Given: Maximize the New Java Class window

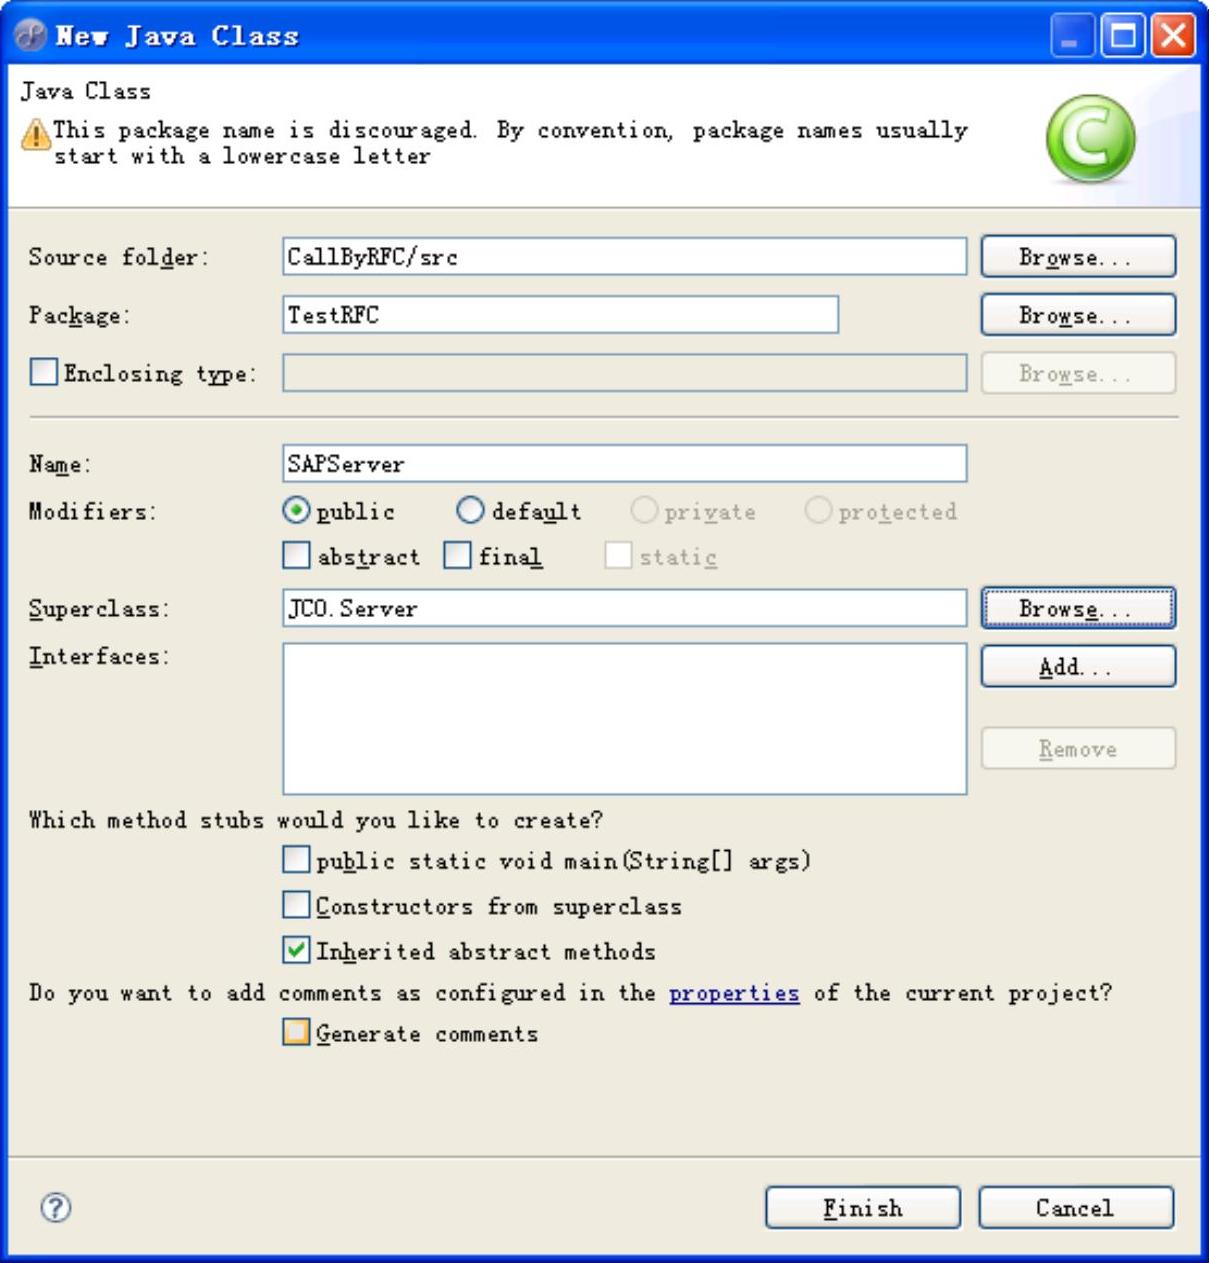Looking at the screenshot, I should 1125,37.
